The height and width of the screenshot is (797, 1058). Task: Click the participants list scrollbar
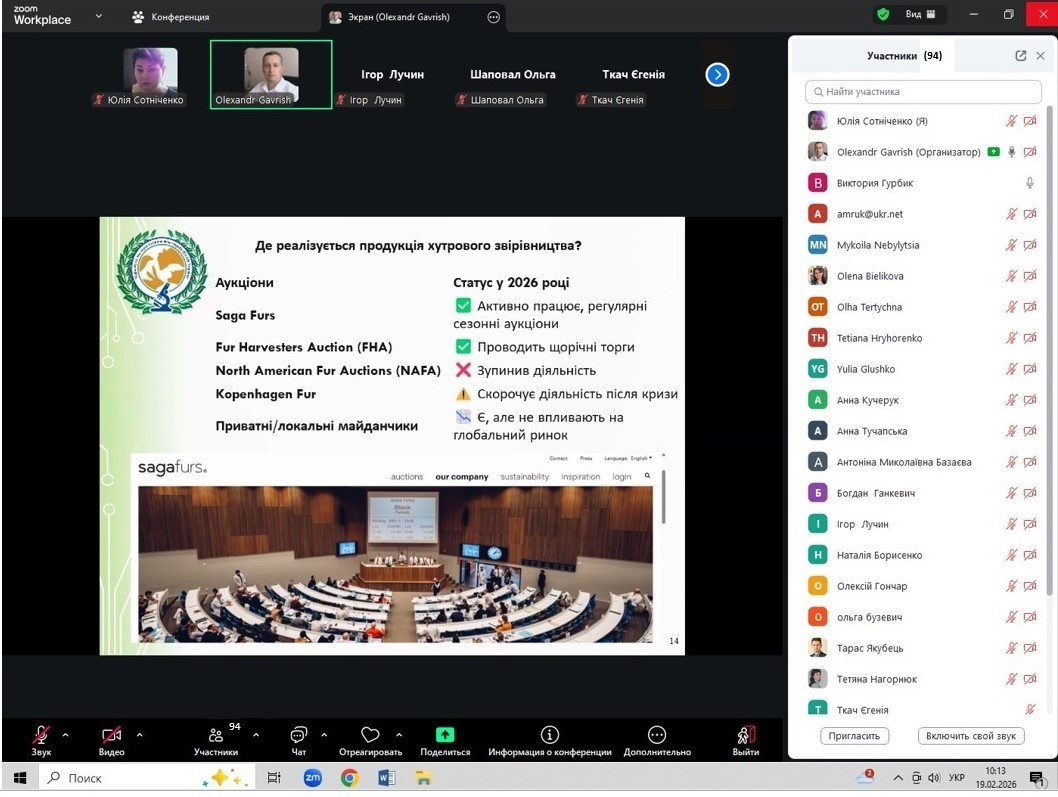[x=1049, y=350]
